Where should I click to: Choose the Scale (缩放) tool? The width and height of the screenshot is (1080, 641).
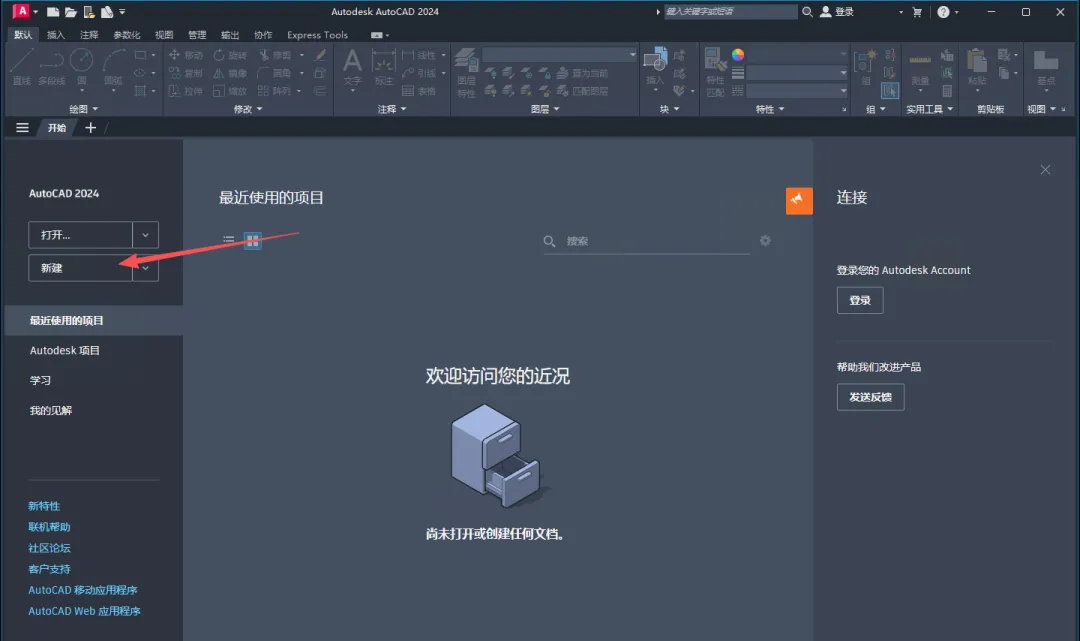[x=229, y=91]
